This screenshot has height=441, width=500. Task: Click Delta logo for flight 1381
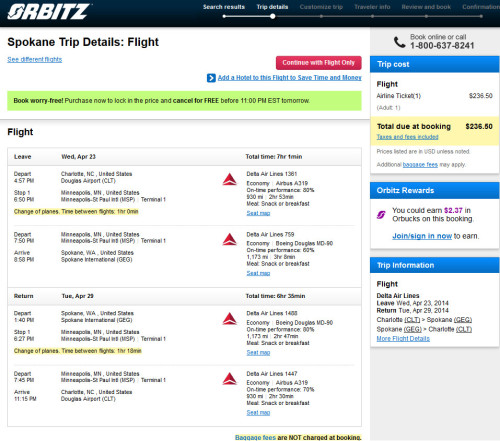[x=230, y=179]
